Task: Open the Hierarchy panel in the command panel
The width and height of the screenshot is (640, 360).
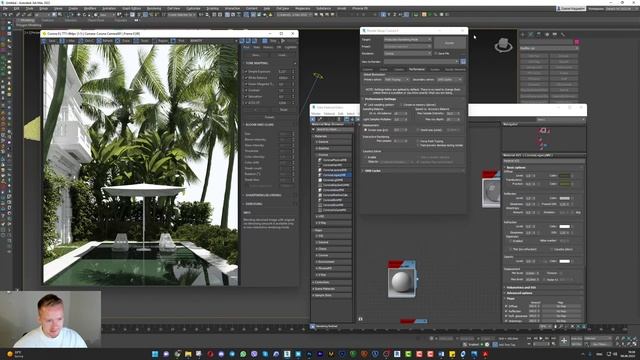Action: tap(539, 34)
